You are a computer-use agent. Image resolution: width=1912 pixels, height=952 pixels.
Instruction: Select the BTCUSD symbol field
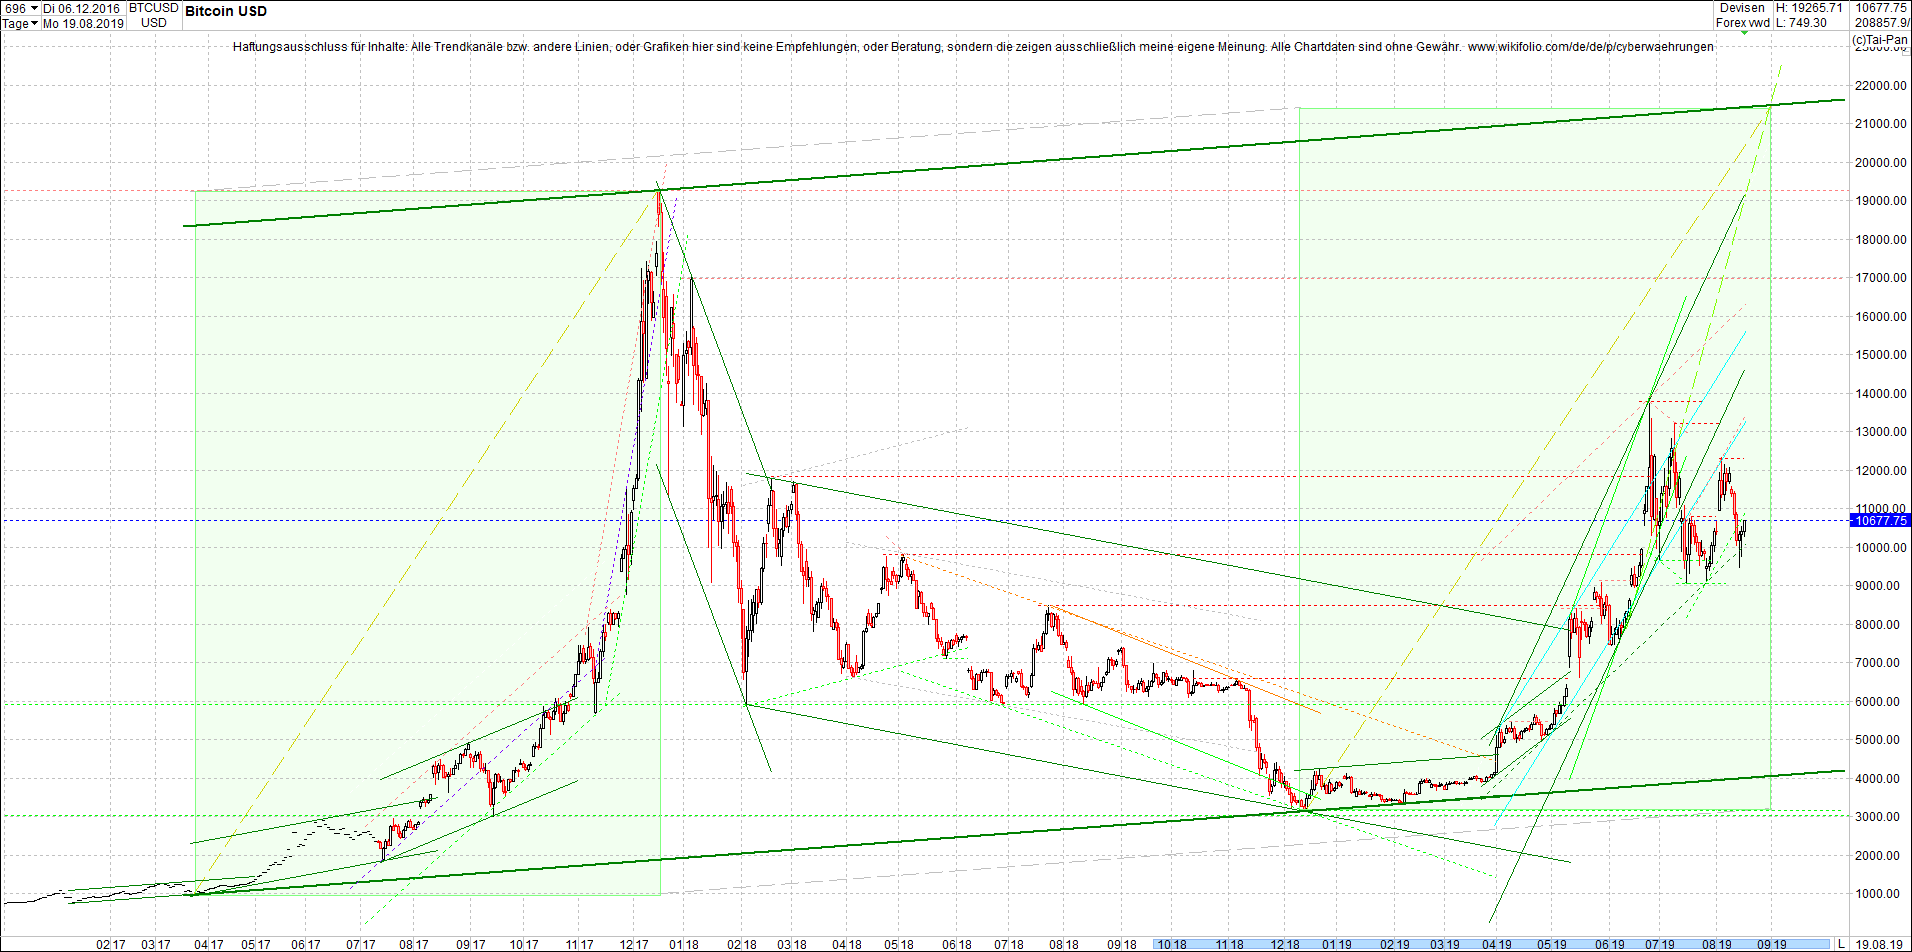click(152, 7)
